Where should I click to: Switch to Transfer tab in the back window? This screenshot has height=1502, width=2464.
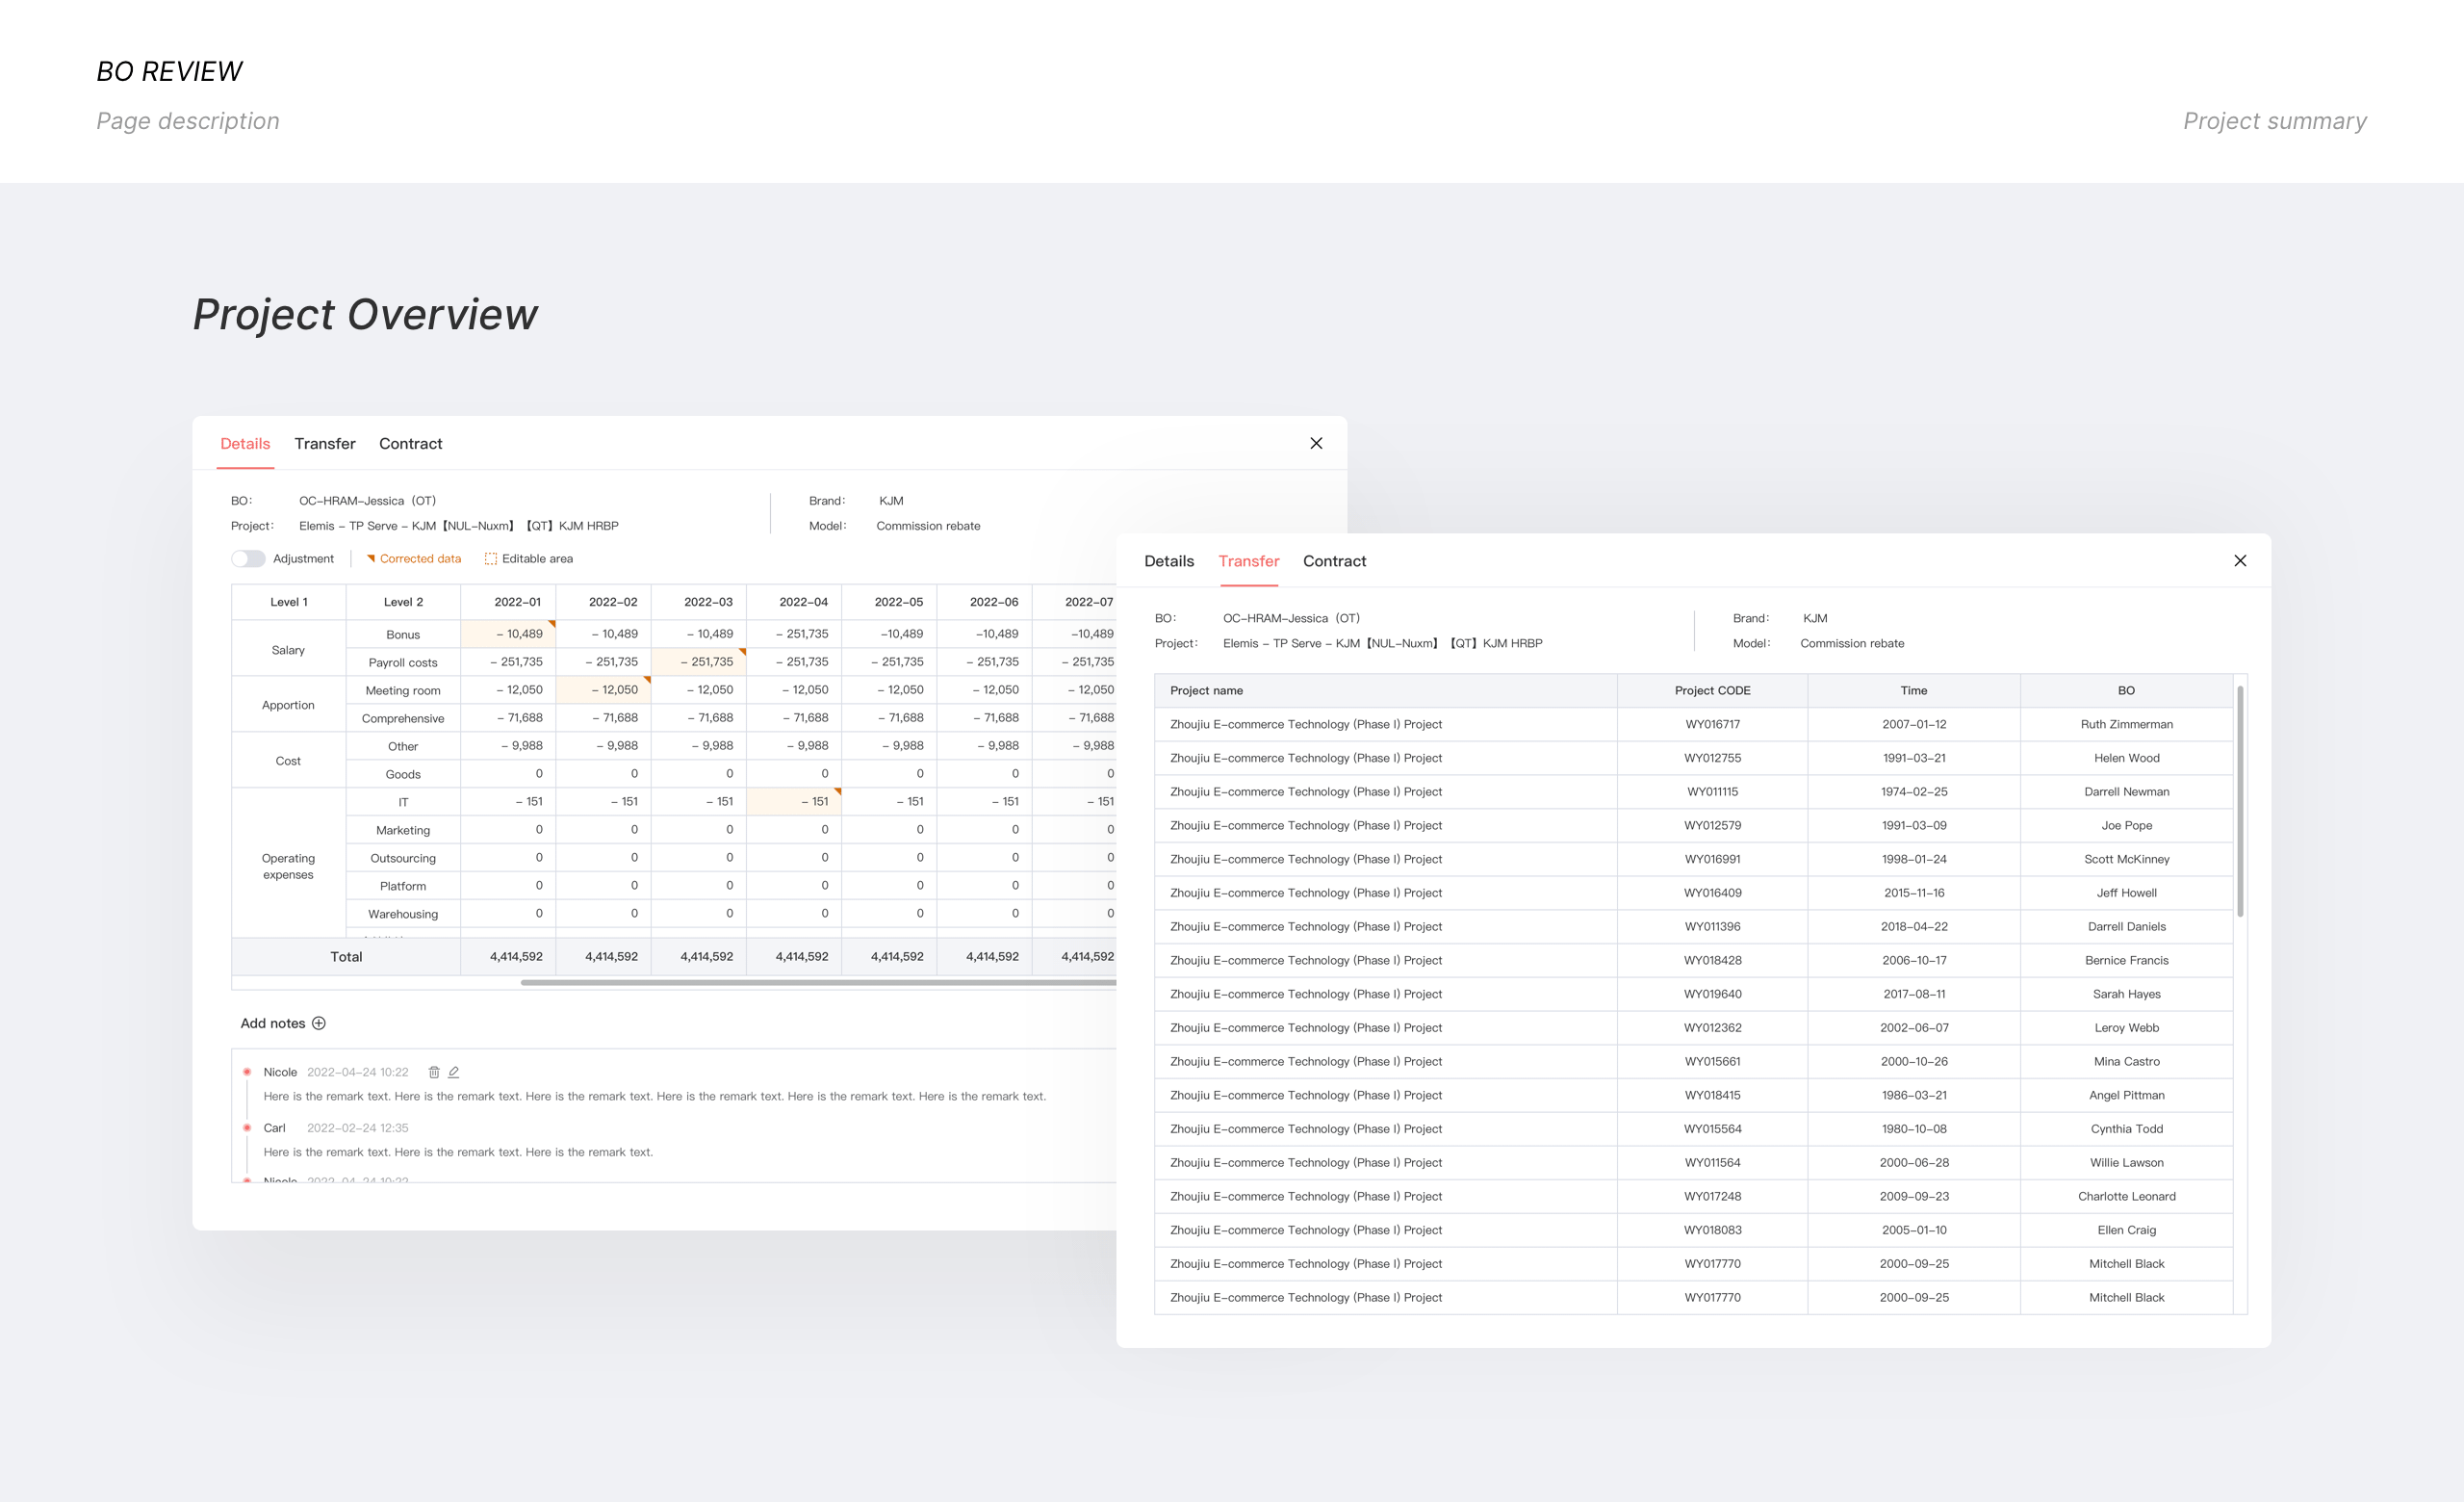(325, 443)
